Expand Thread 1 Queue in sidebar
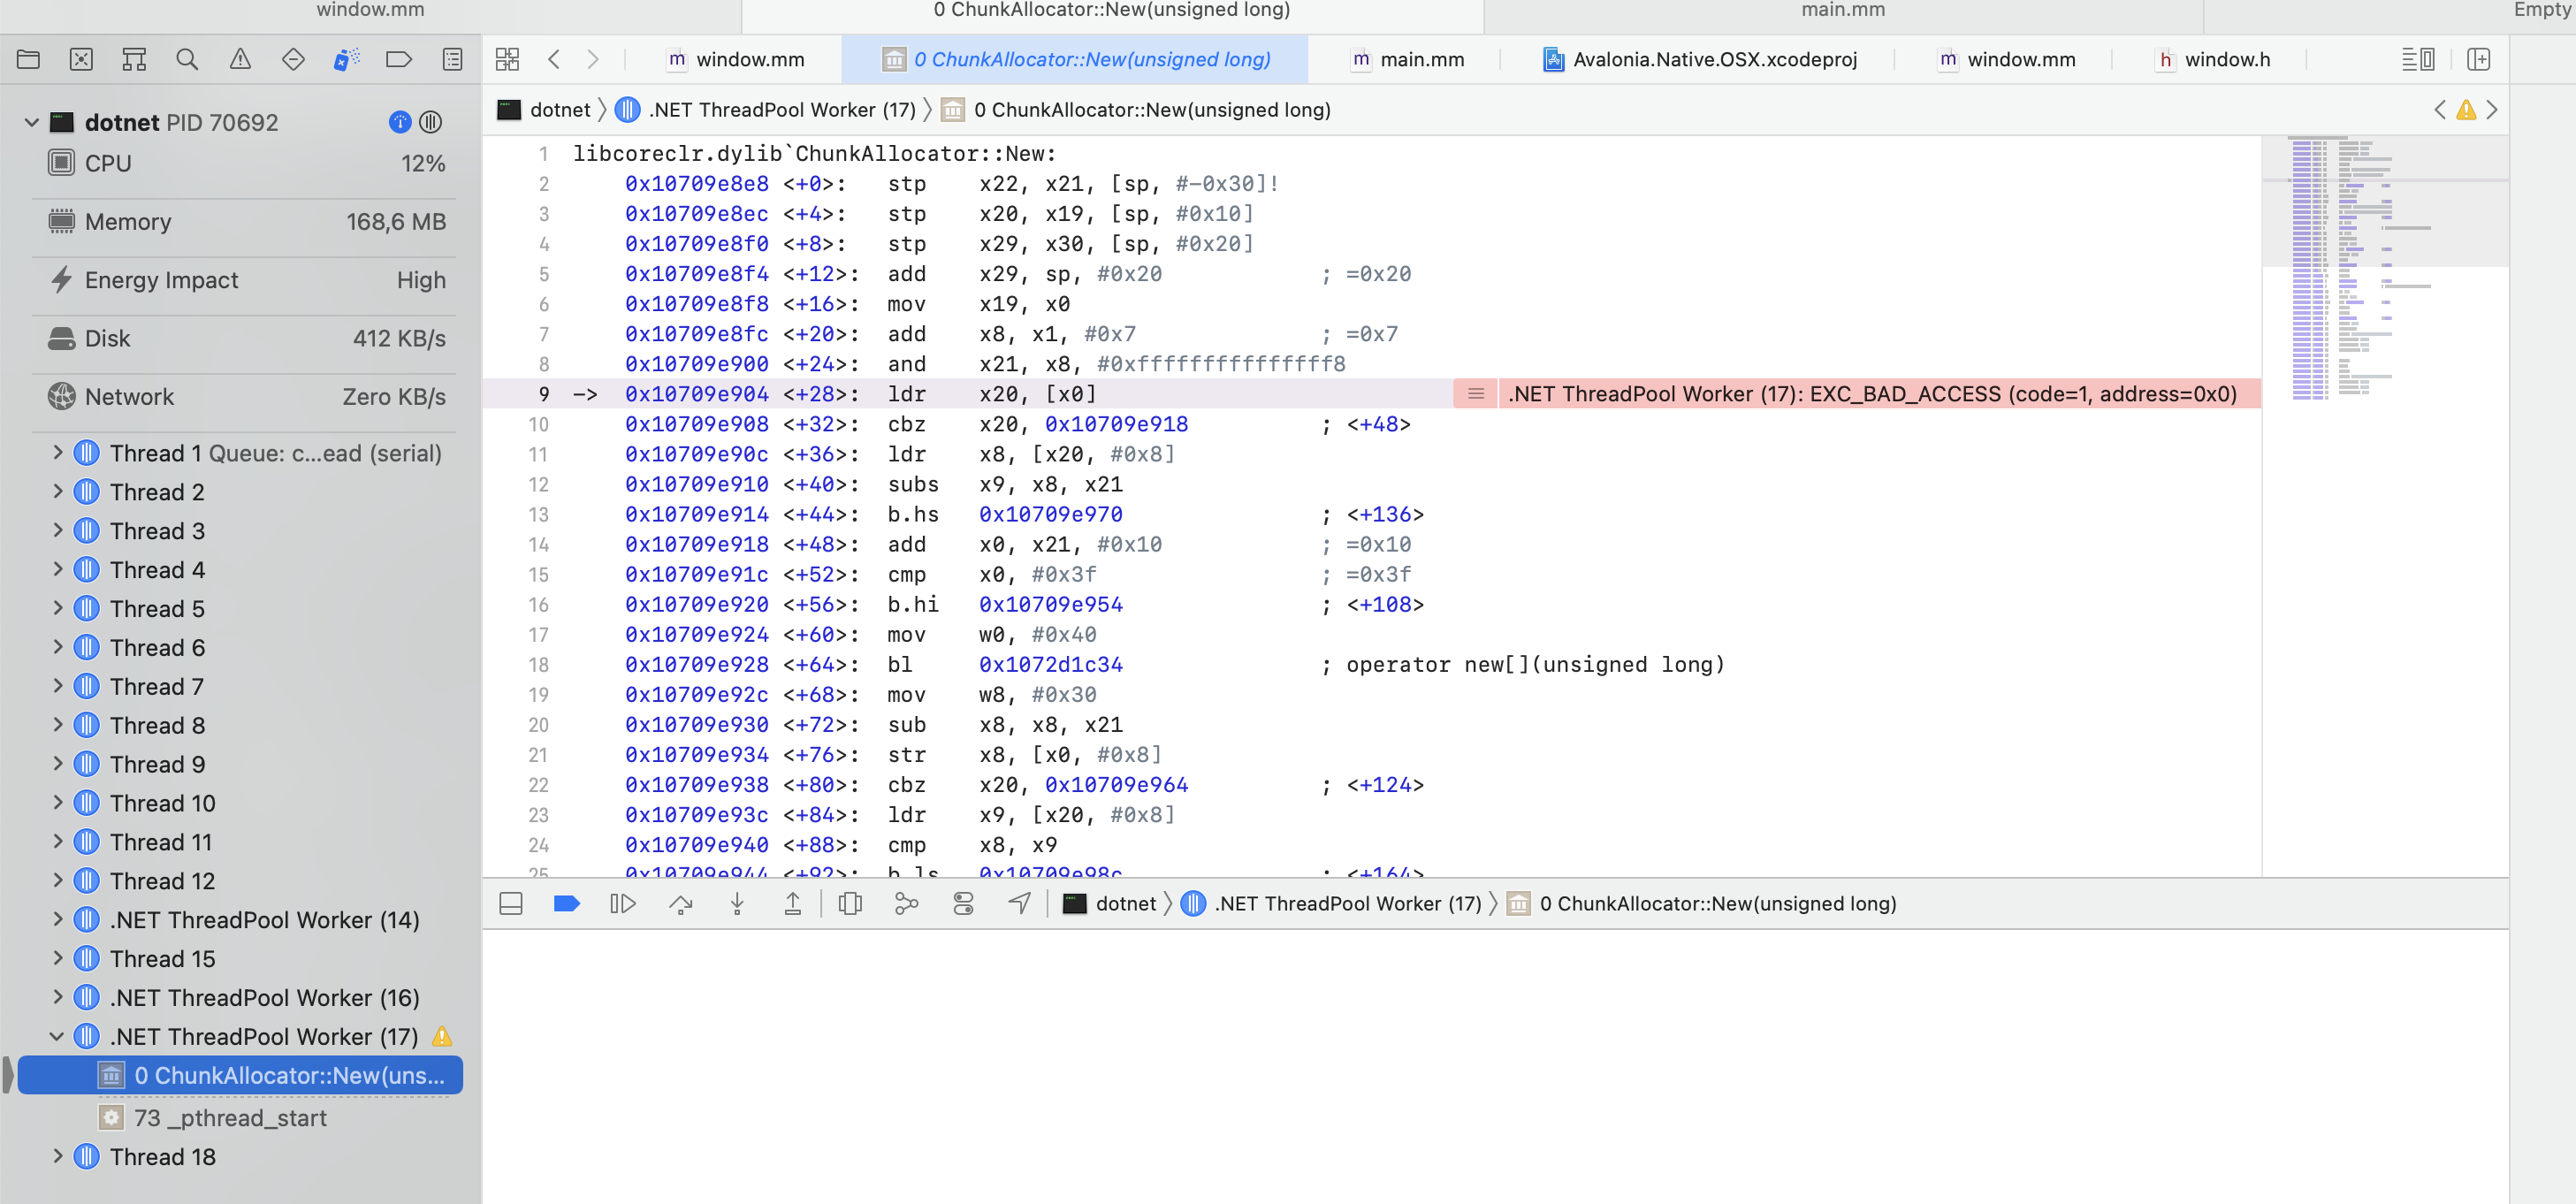This screenshot has width=2576, height=1204. (x=57, y=452)
